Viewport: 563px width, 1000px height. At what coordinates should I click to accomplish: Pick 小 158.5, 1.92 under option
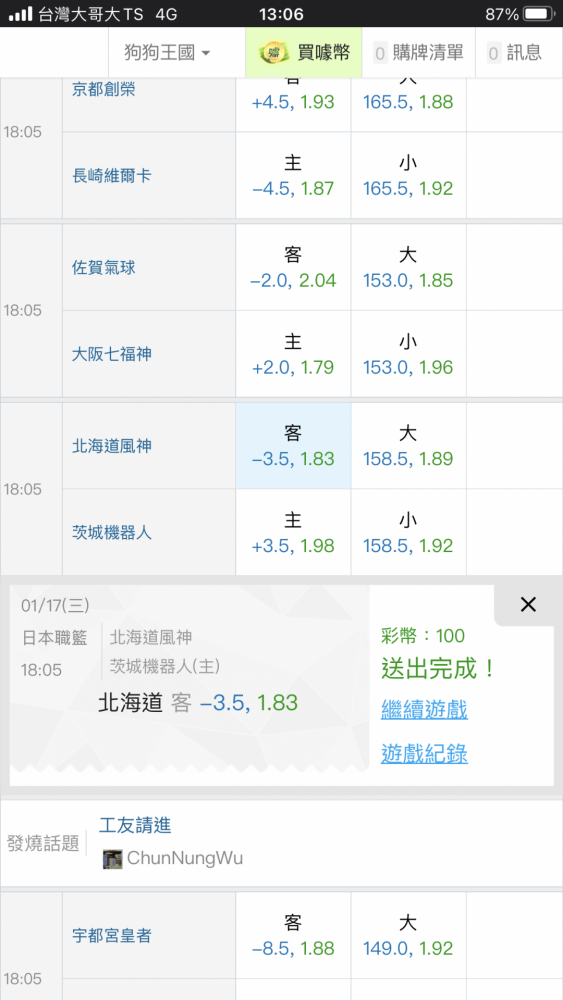(x=408, y=533)
